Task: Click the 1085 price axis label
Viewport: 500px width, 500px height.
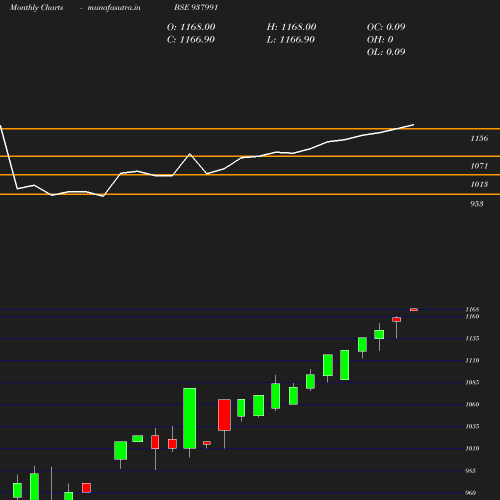Action: pyautogui.click(x=472, y=382)
